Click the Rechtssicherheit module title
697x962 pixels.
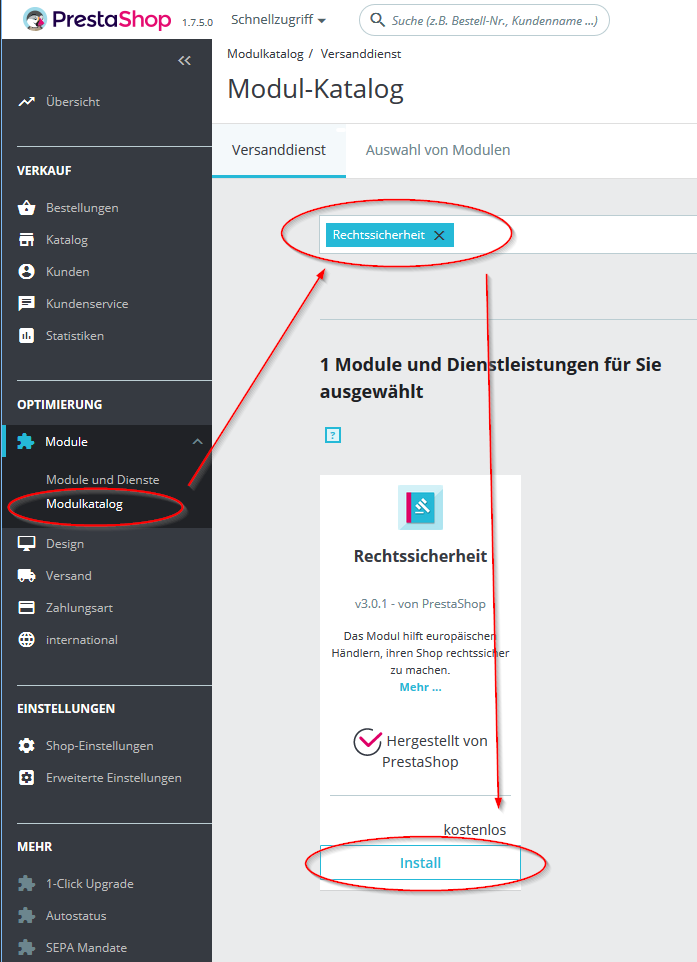point(420,556)
